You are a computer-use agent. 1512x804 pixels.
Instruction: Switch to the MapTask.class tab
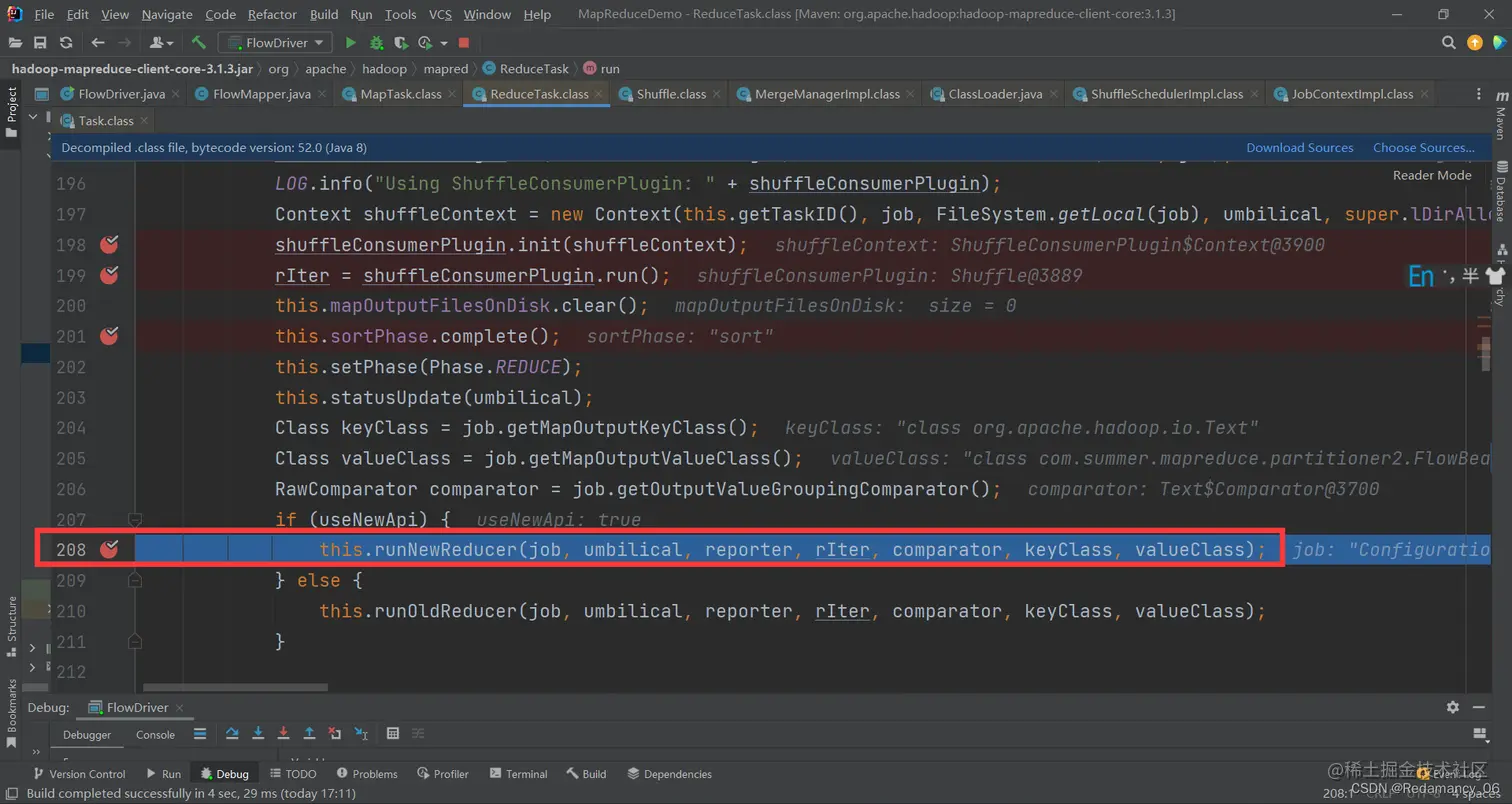tap(400, 94)
